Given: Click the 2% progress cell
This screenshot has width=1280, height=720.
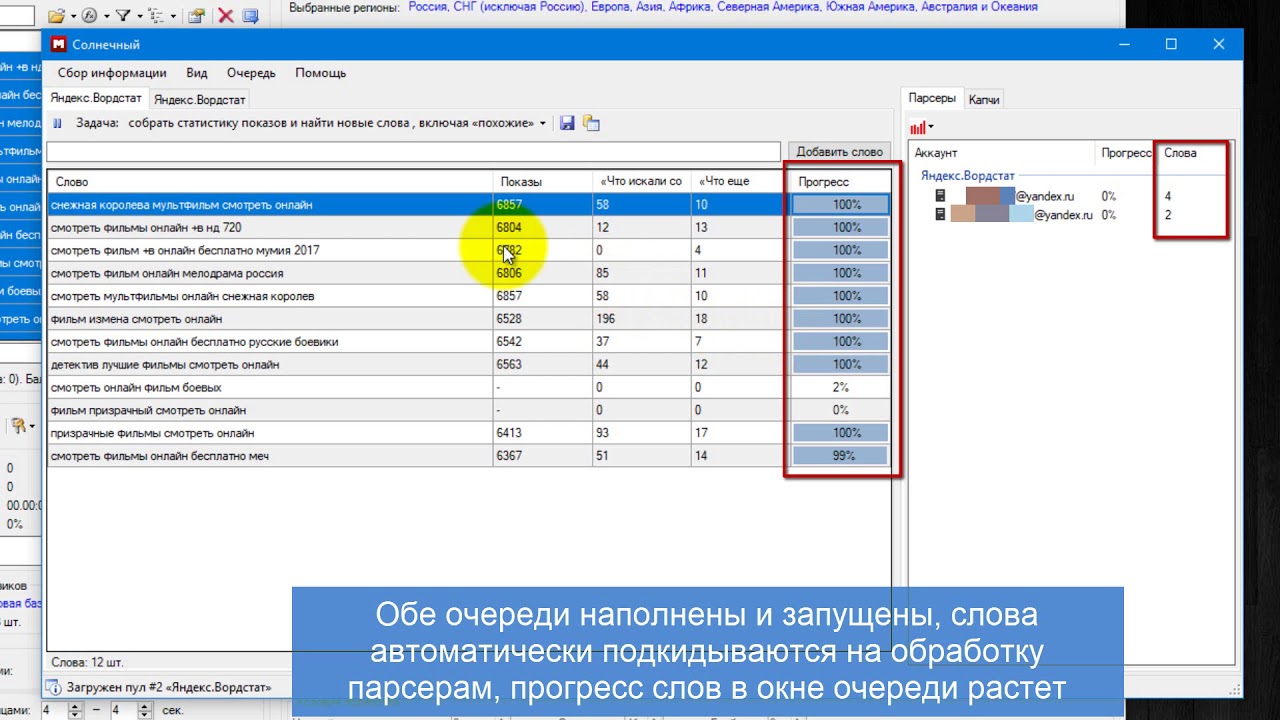Looking at the screenshot, I should coord(840,387).
